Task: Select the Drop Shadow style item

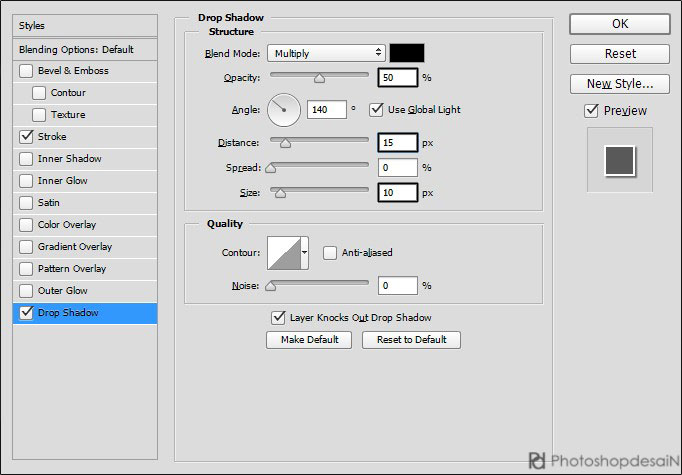Action: [68, 313]
